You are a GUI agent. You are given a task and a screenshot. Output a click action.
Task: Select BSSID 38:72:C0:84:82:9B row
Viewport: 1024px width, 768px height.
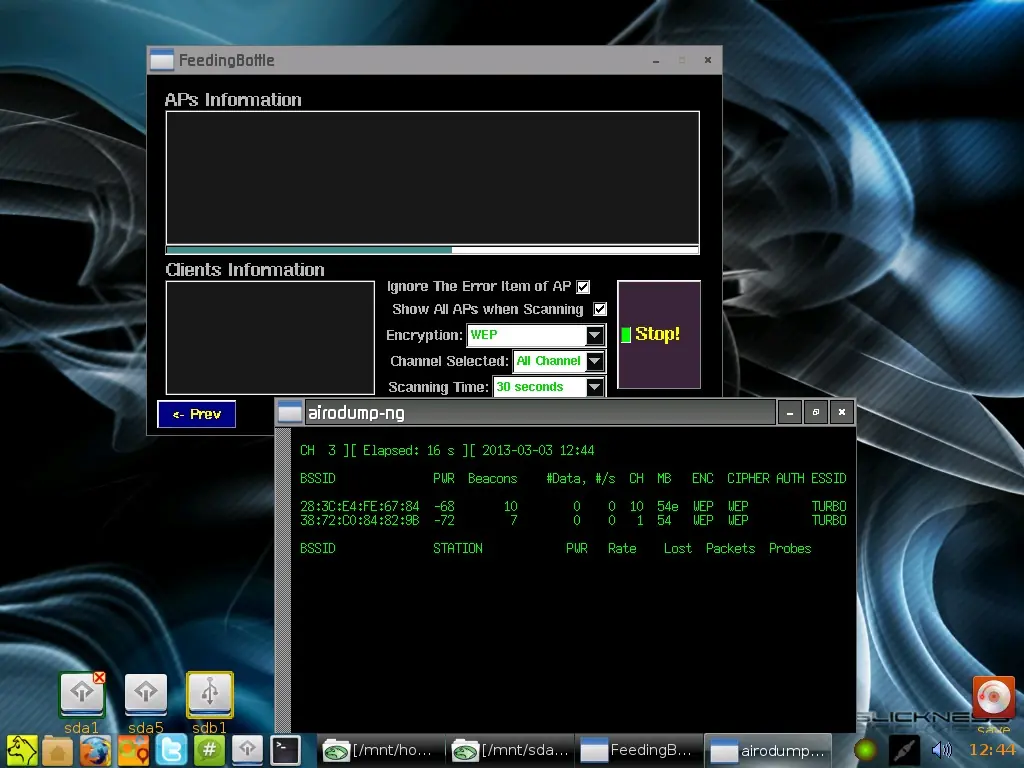pos(573,520)
